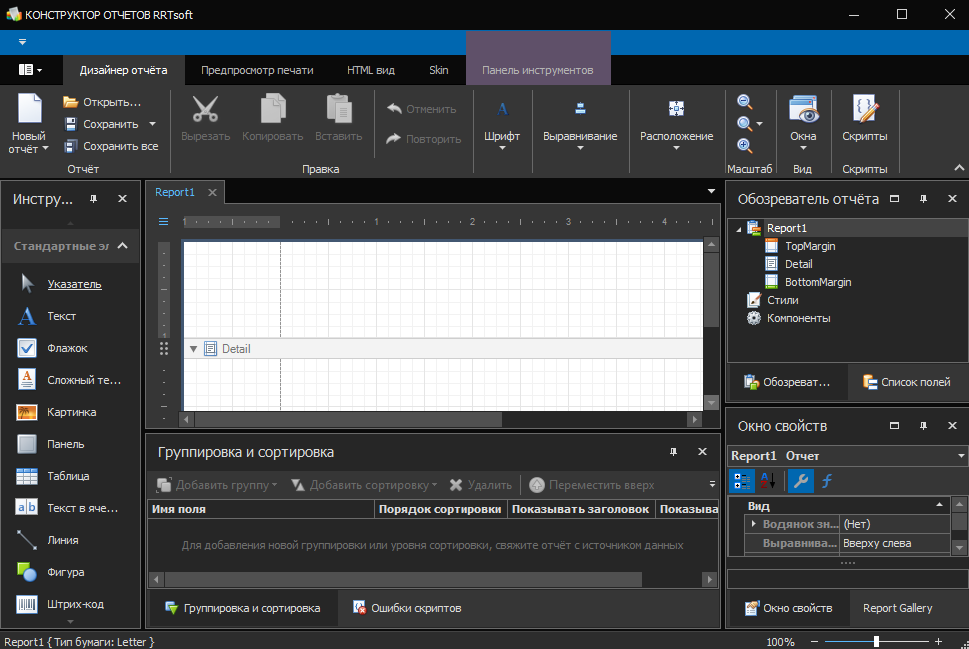Switch properties to alphabetical sort

click(767, 481)
